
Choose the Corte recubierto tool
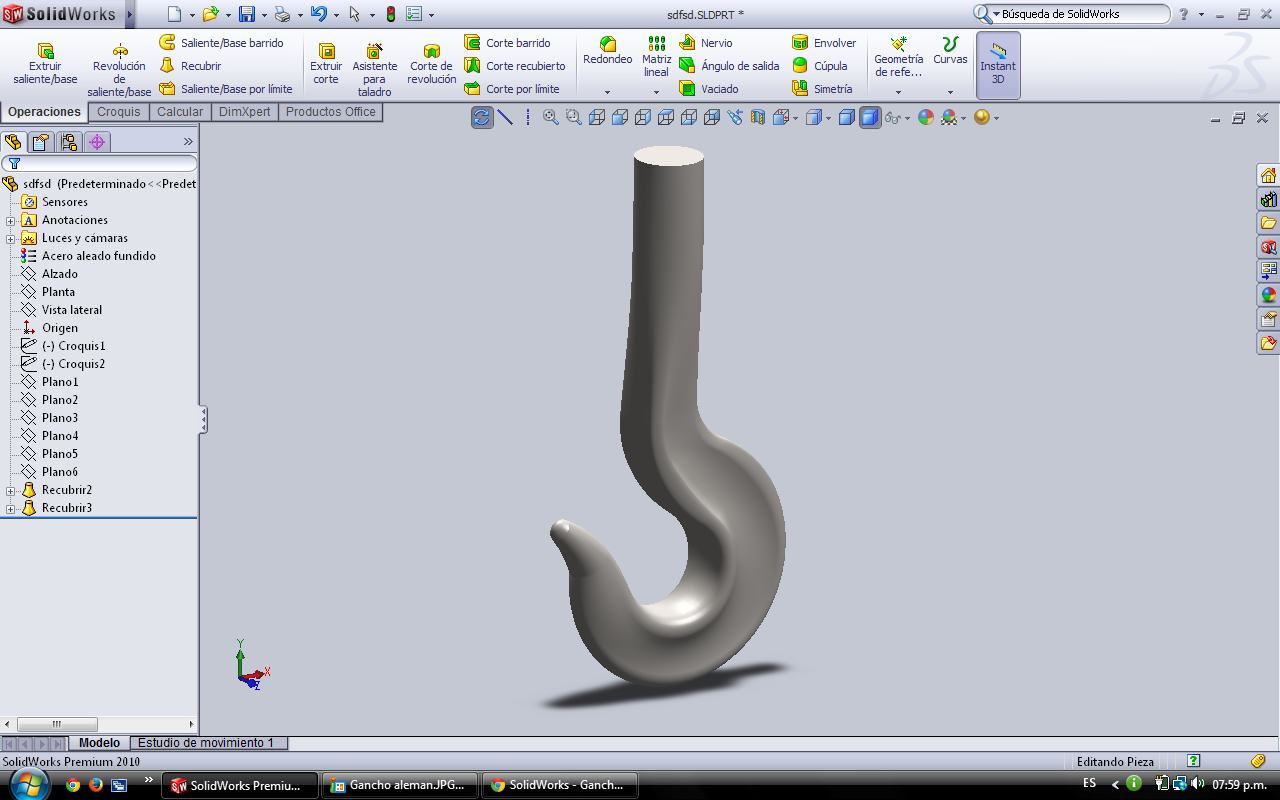(x=515, y=66)
